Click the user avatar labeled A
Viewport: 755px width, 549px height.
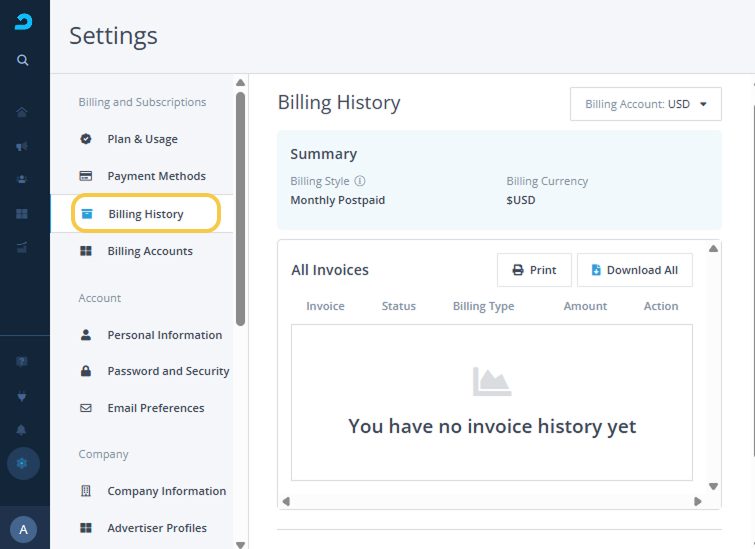tap(23, 529)
